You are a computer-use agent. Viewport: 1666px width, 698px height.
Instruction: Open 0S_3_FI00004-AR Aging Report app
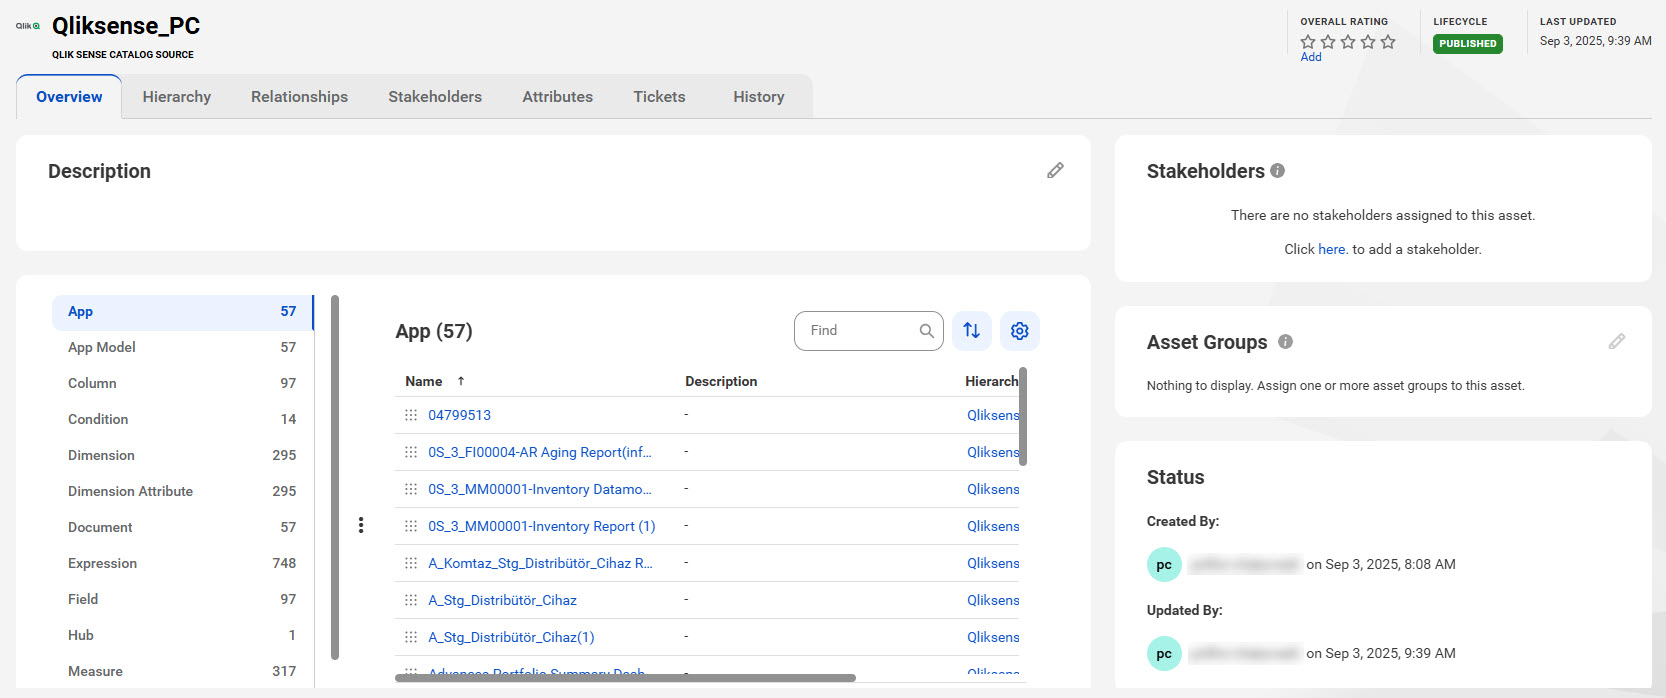(x=540, y=452)
